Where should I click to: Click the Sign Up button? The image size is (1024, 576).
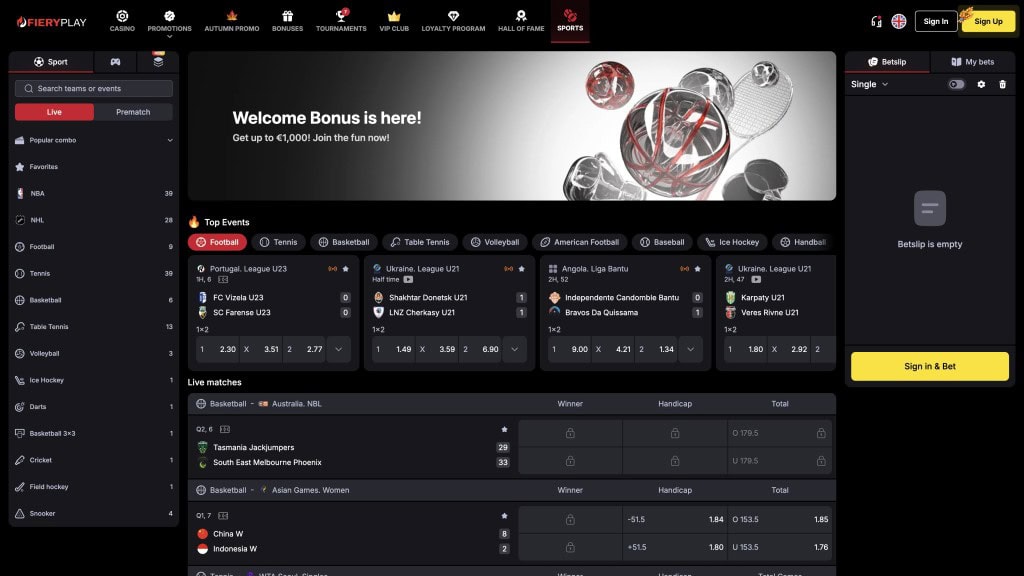(988, 22)
